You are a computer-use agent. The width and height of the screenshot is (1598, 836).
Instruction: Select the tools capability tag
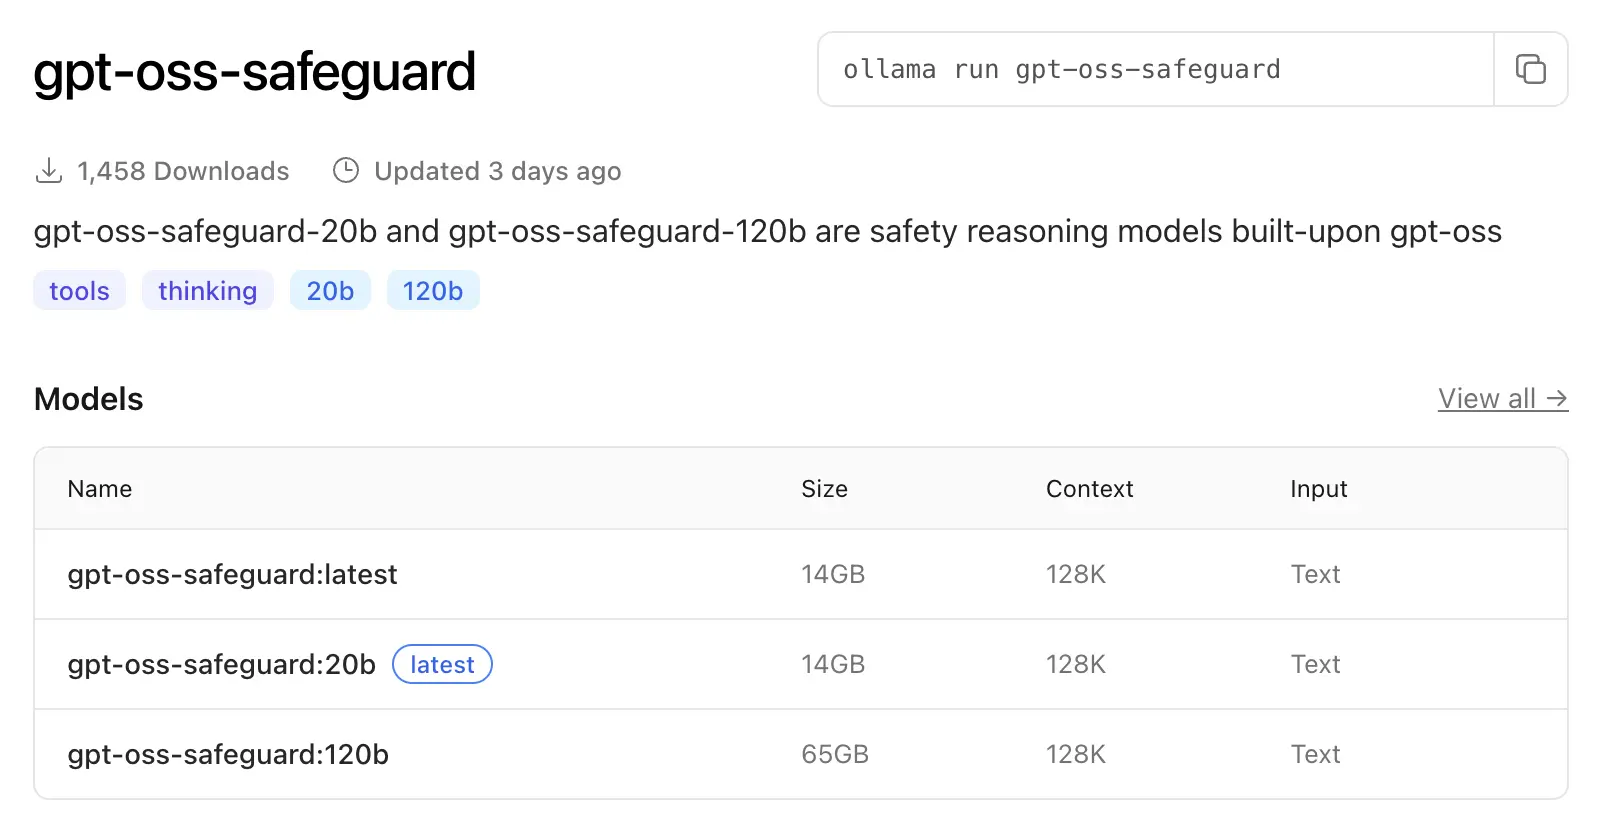coord(79,290)
